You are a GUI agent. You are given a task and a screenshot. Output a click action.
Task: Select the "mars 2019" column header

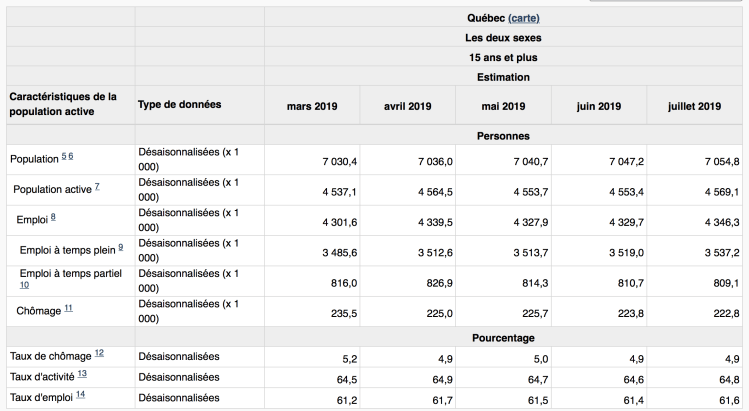(x=312, y=106)
